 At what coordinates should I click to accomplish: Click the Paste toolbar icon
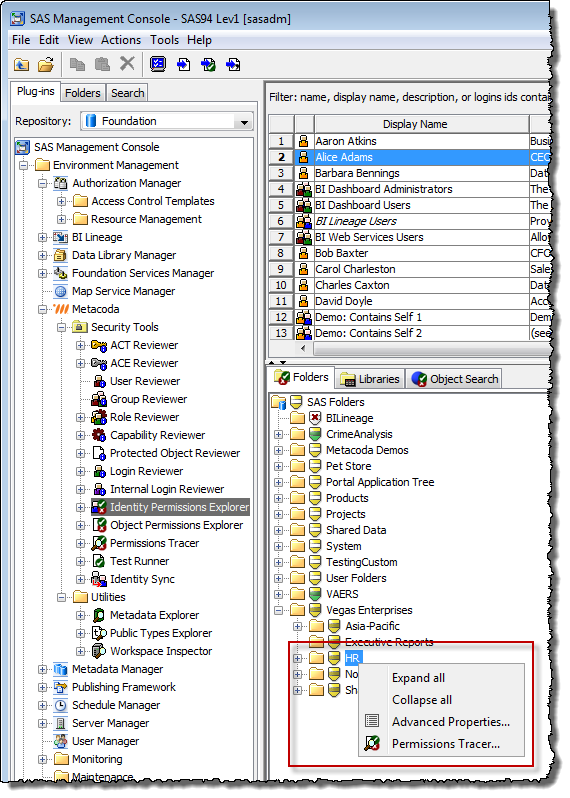click(x=102, y=65)
